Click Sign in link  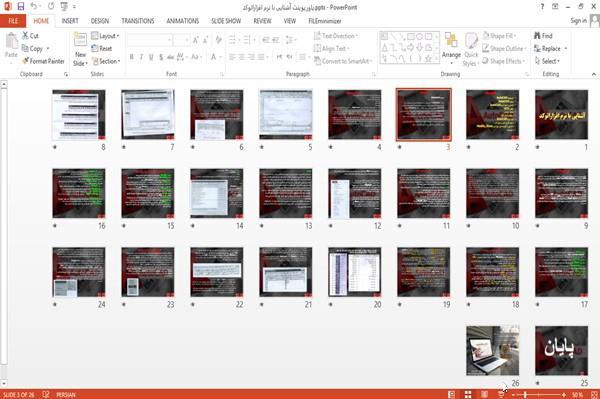(578, 21)
